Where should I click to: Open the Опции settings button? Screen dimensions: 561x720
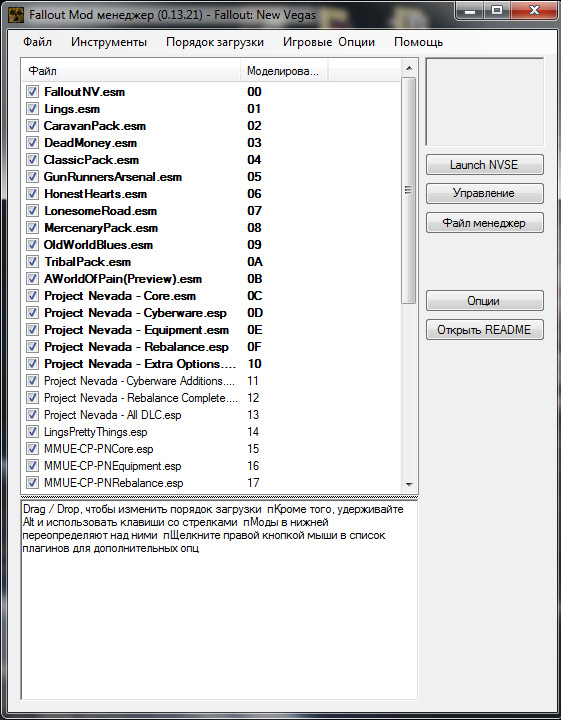tap(484, 301)
